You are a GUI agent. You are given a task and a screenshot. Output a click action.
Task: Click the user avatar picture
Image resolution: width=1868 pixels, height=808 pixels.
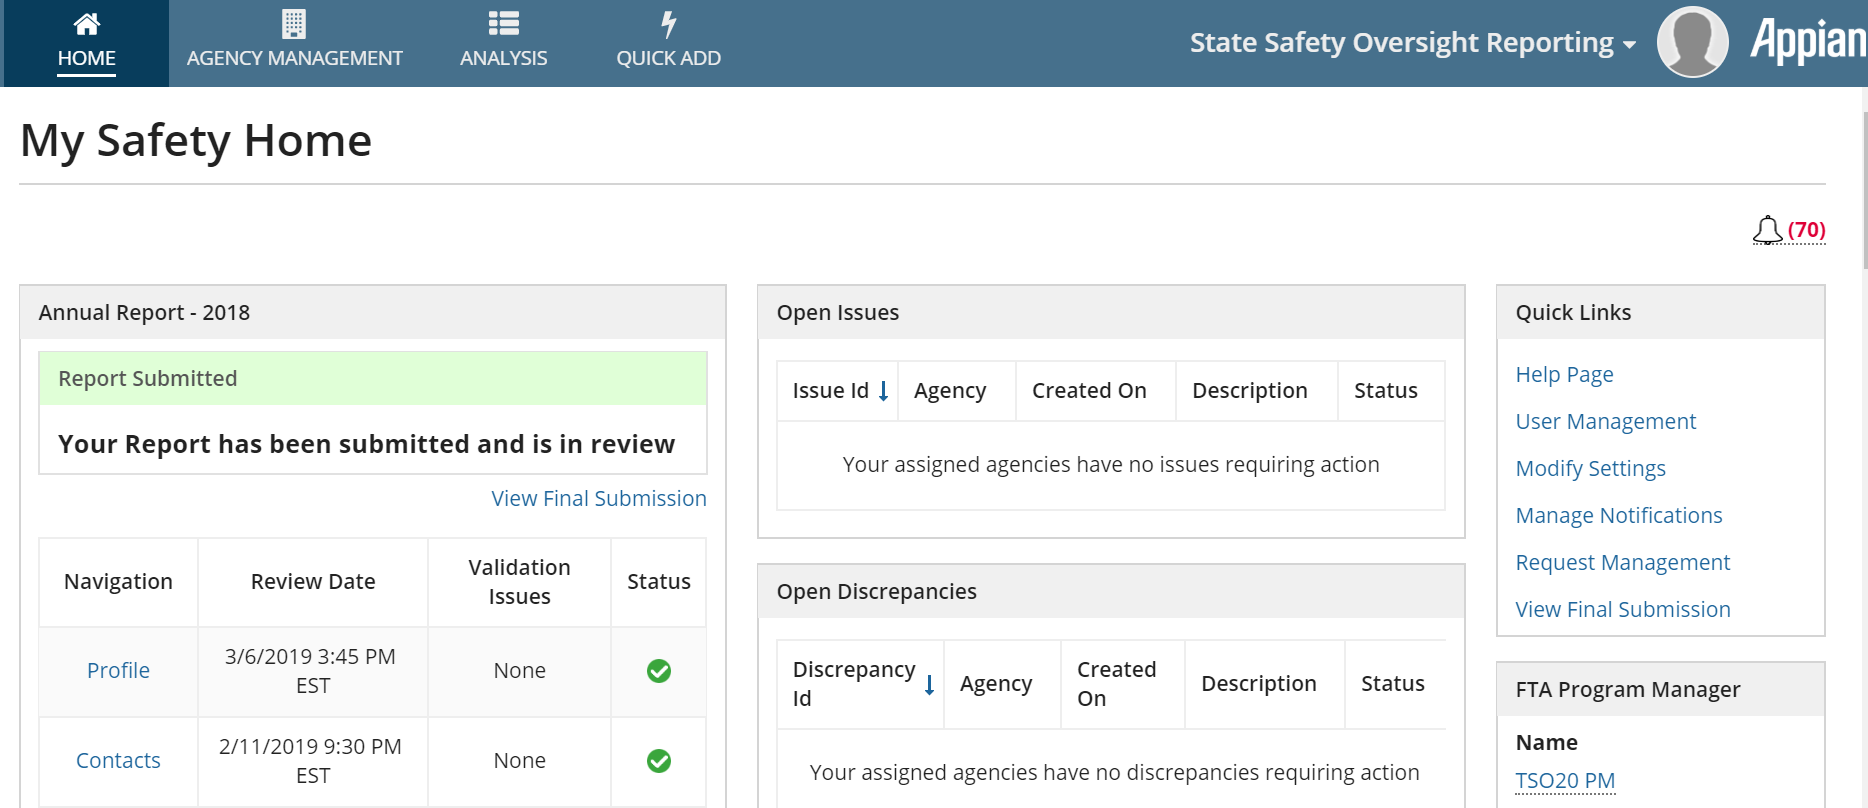click(1692, 42)
